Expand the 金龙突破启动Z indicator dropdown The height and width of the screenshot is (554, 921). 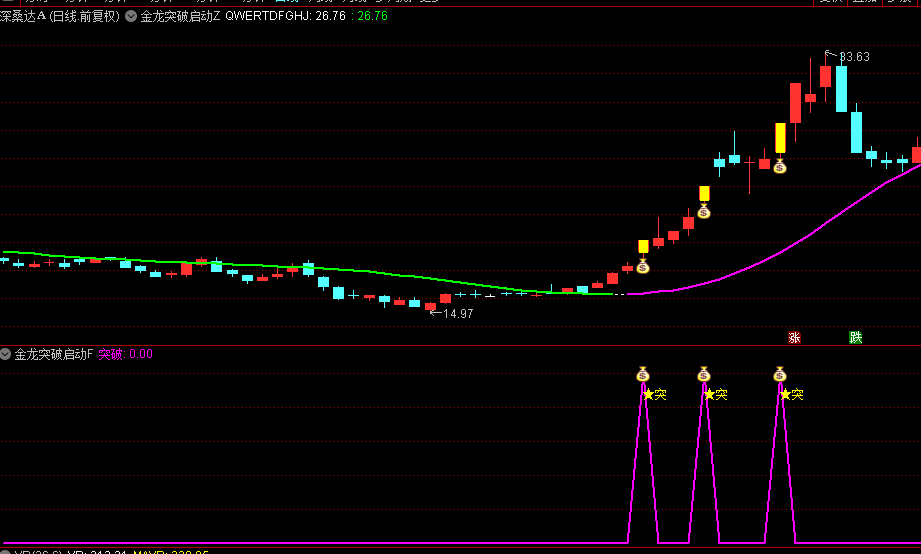pyautogui.click(x=131, y=16)
